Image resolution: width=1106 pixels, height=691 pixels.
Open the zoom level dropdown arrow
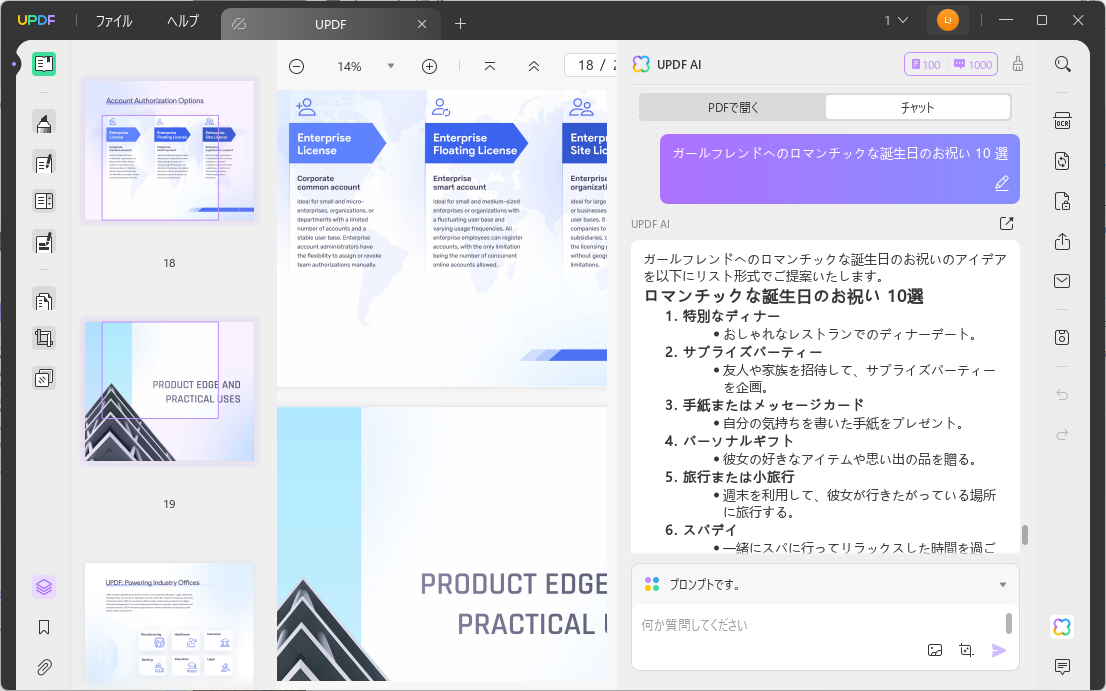(x=391, y=66)
